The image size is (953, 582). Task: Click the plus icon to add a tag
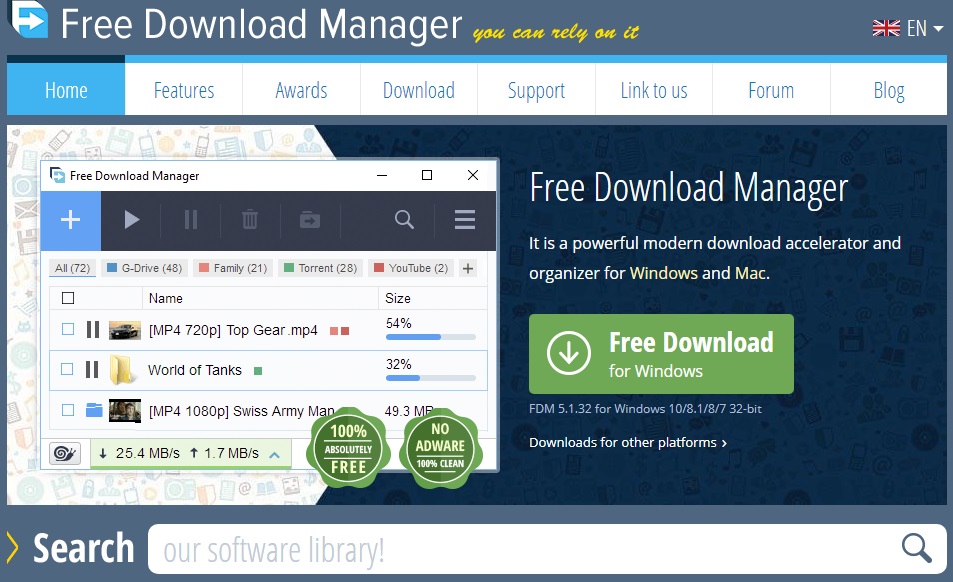point(468,268)
